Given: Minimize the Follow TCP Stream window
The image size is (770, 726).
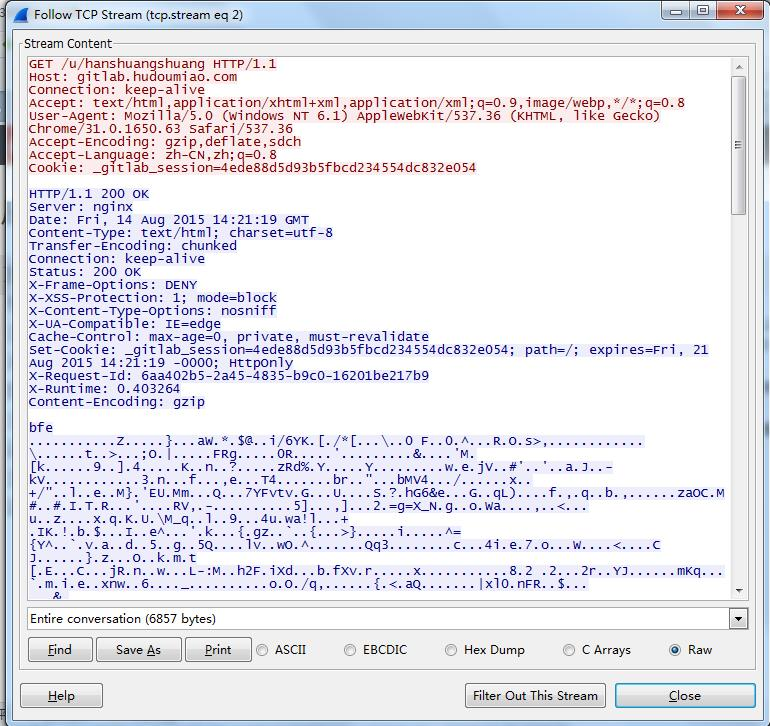Looking at the screenshot, I should coord(676,11).
